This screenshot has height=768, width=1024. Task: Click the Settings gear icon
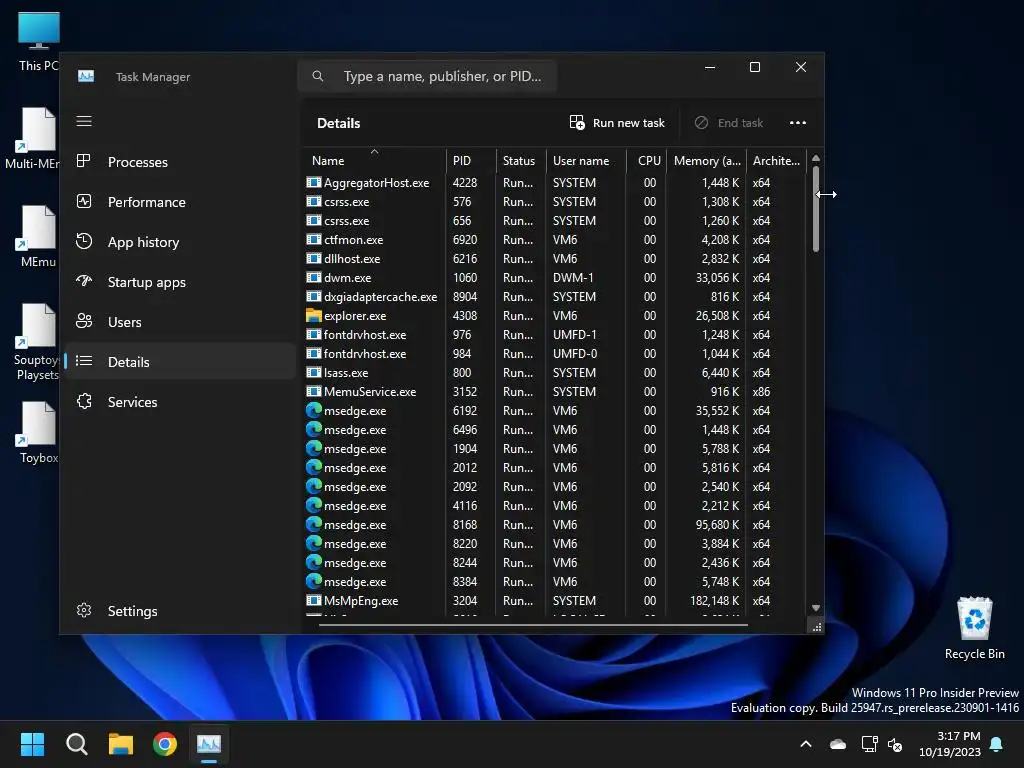pos(84,610)
